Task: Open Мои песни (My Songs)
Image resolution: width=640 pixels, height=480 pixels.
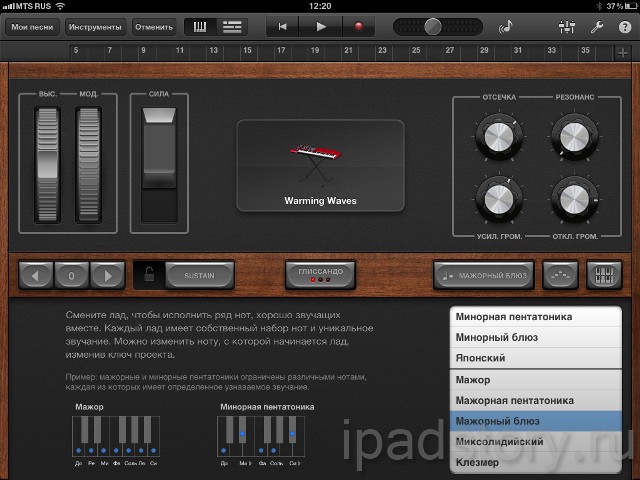Action: (x=32, y=27)
